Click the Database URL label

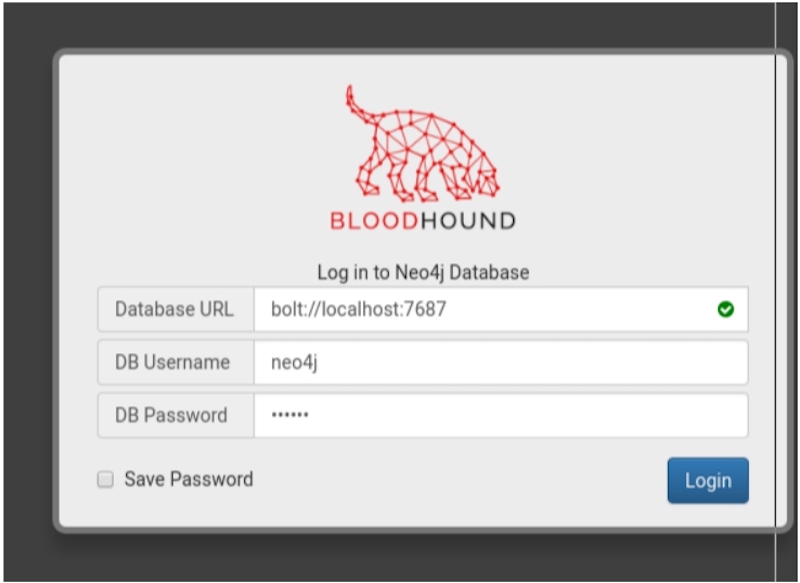click(175, 310)
